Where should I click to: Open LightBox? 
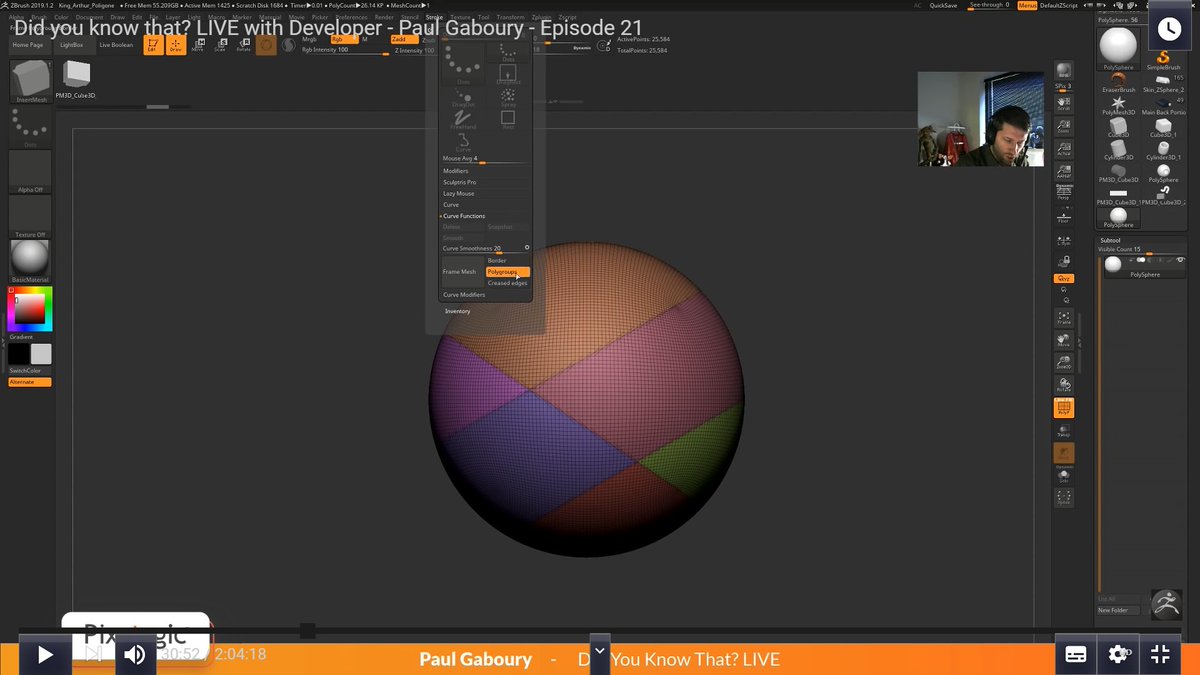pos(72,45)
